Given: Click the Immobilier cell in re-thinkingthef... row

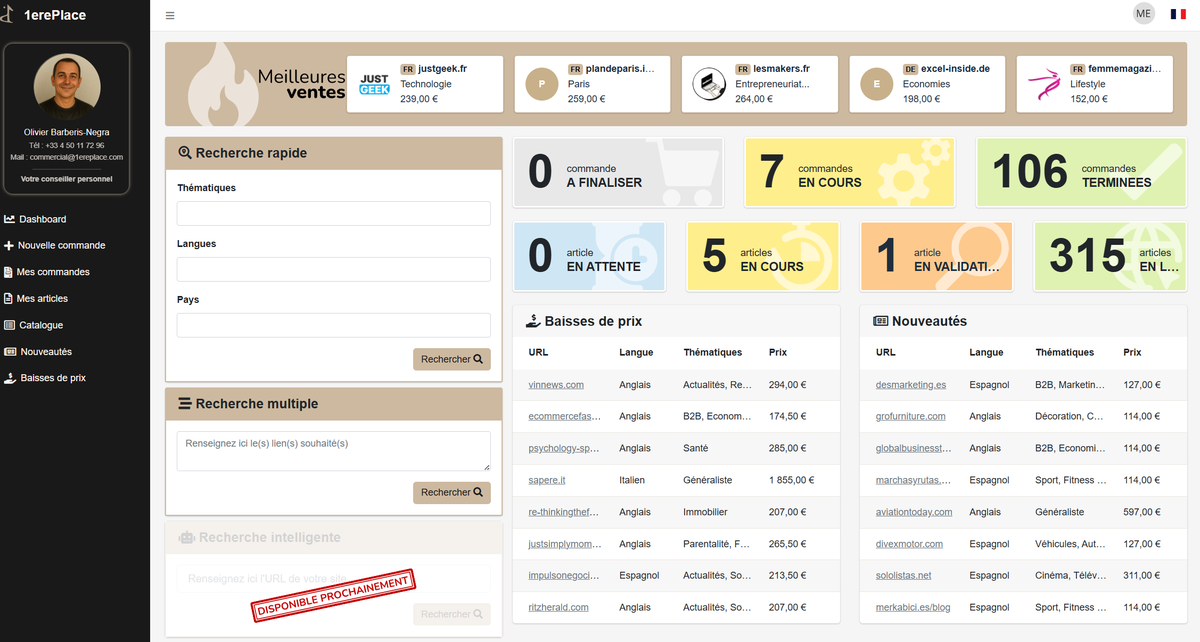Looking at the screenshot, I should coord(706,512).
